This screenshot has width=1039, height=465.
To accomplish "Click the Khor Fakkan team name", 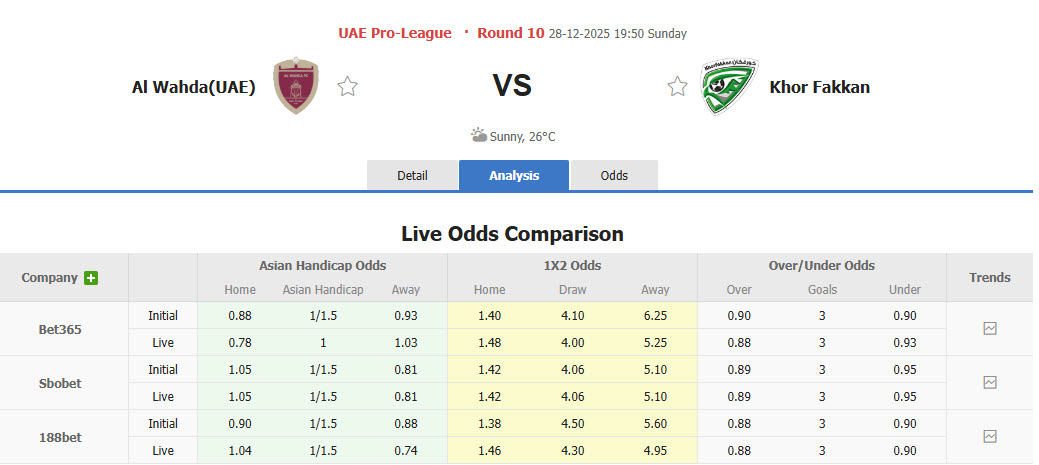I will click(819, 87).
